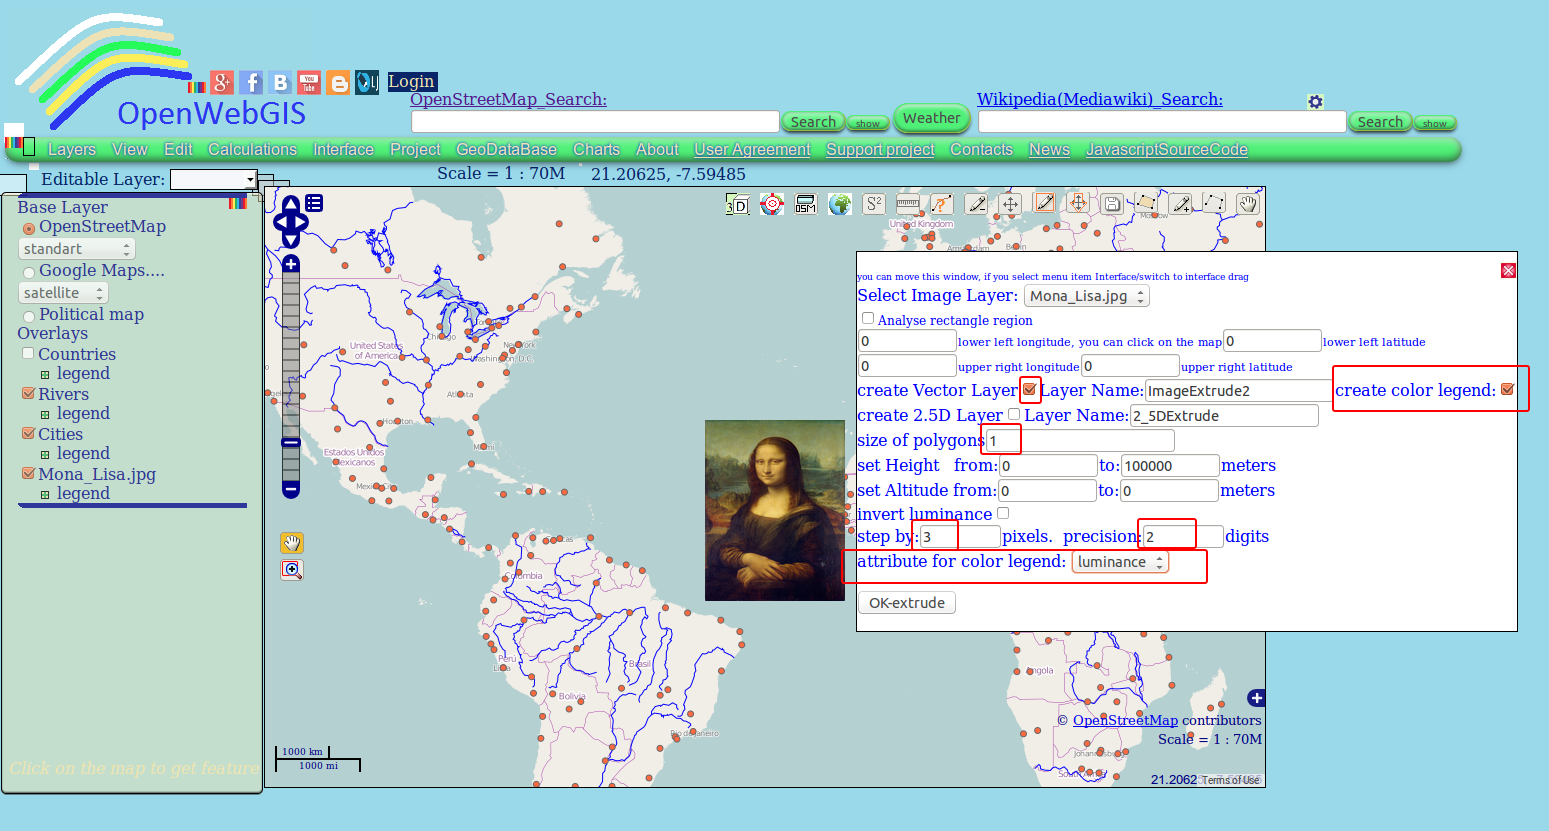Select the orange drag-feature arrows tool

(1078, 203)
